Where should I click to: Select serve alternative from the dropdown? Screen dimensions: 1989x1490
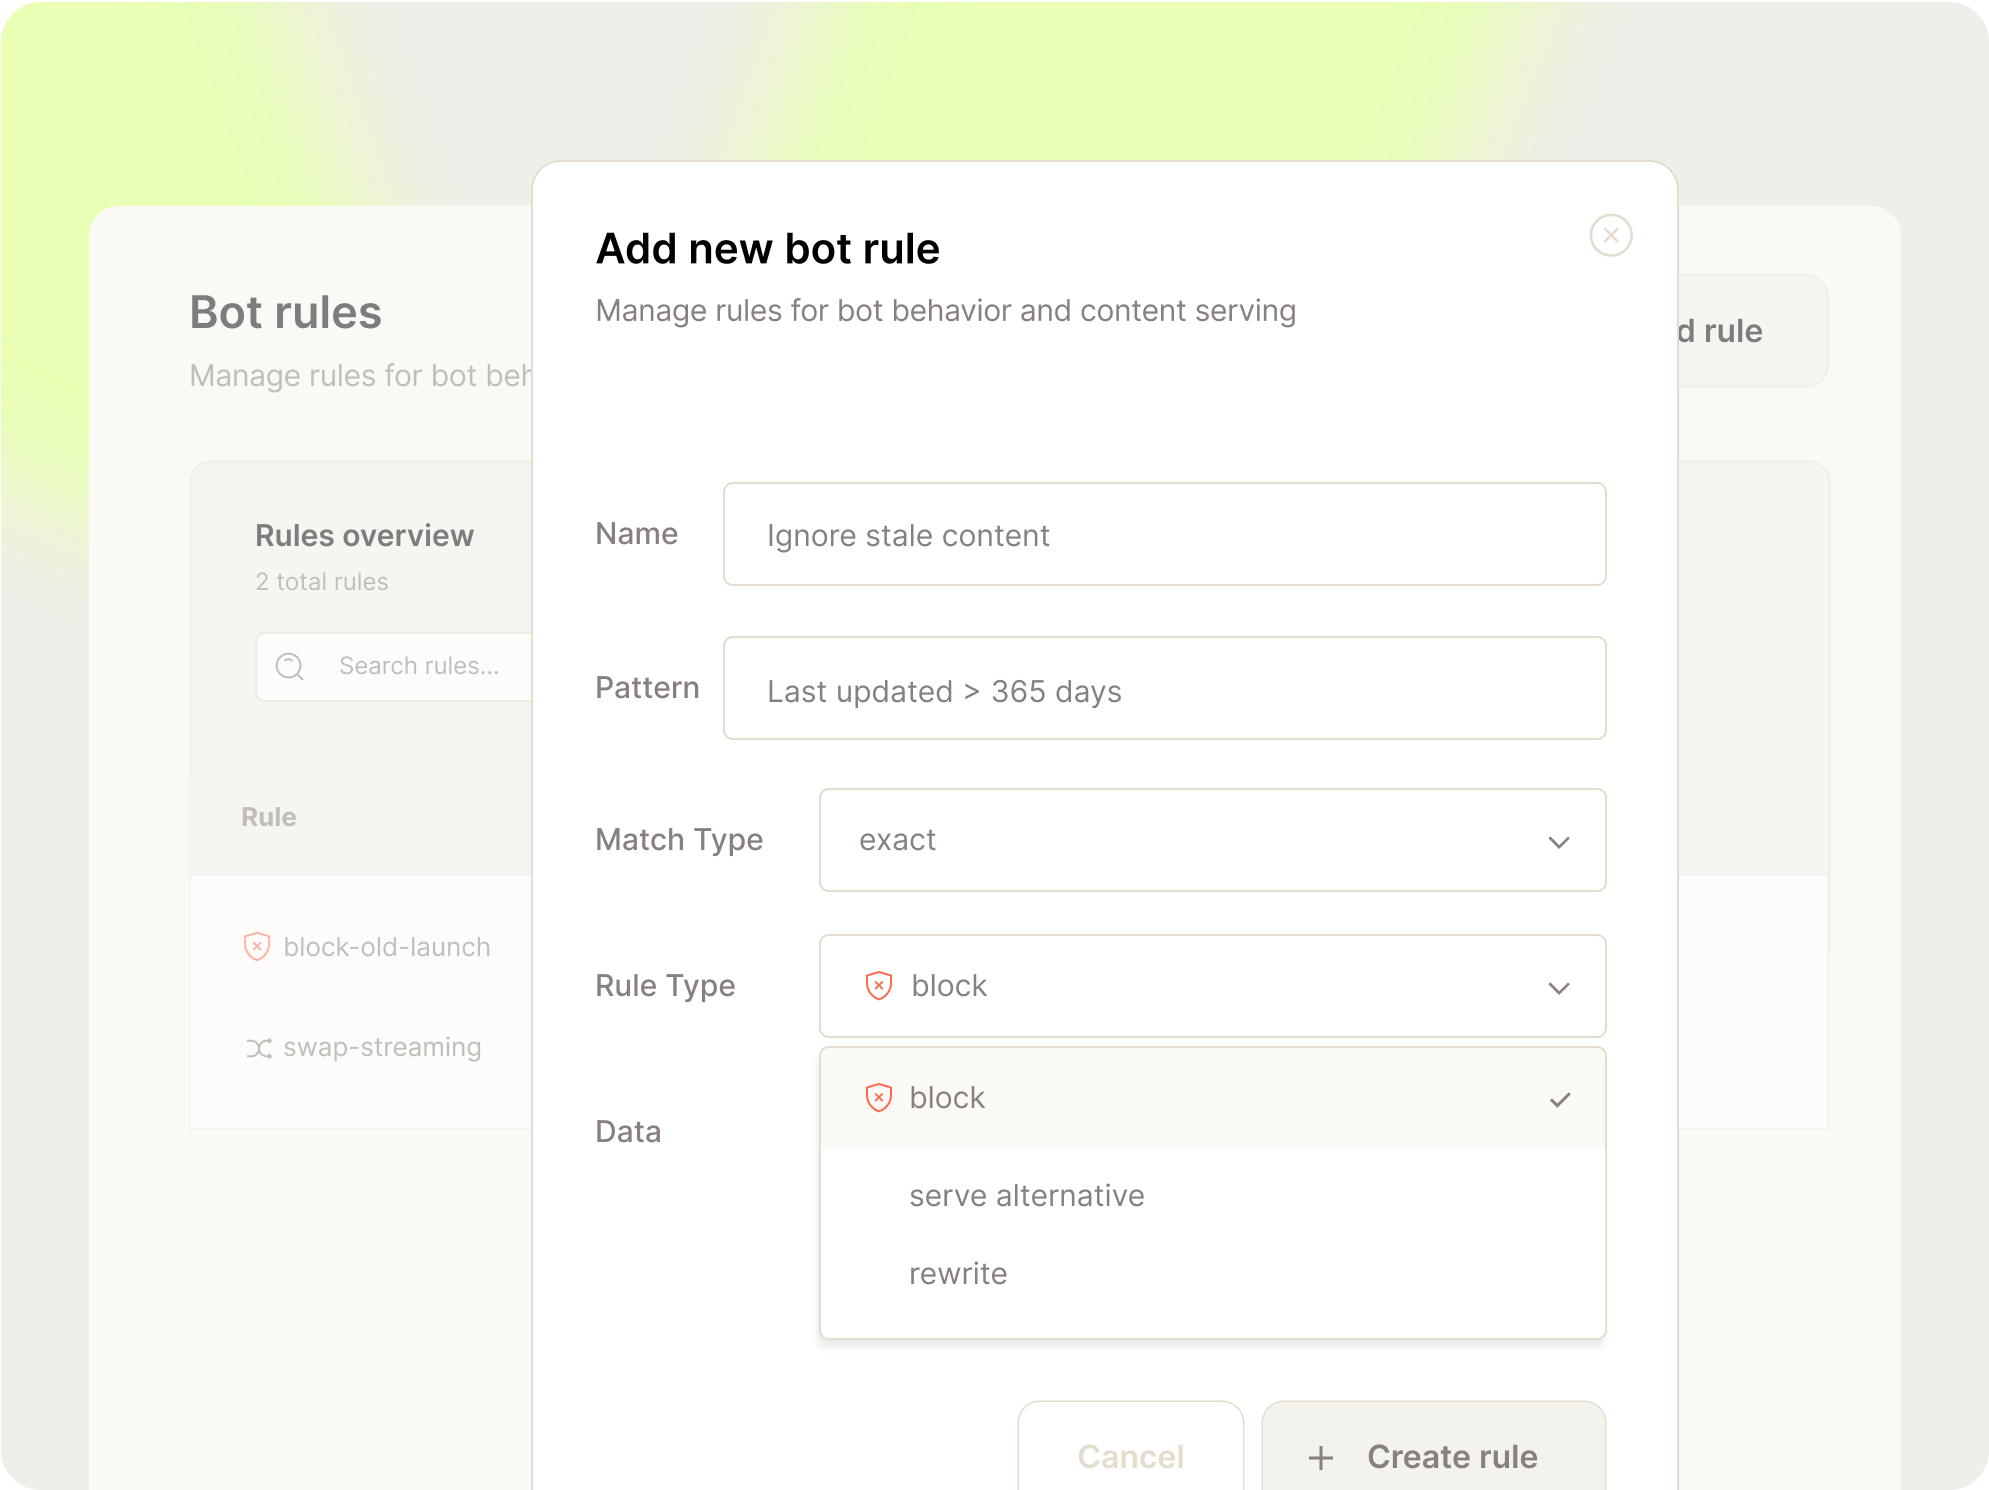tap(1026, 1195)
